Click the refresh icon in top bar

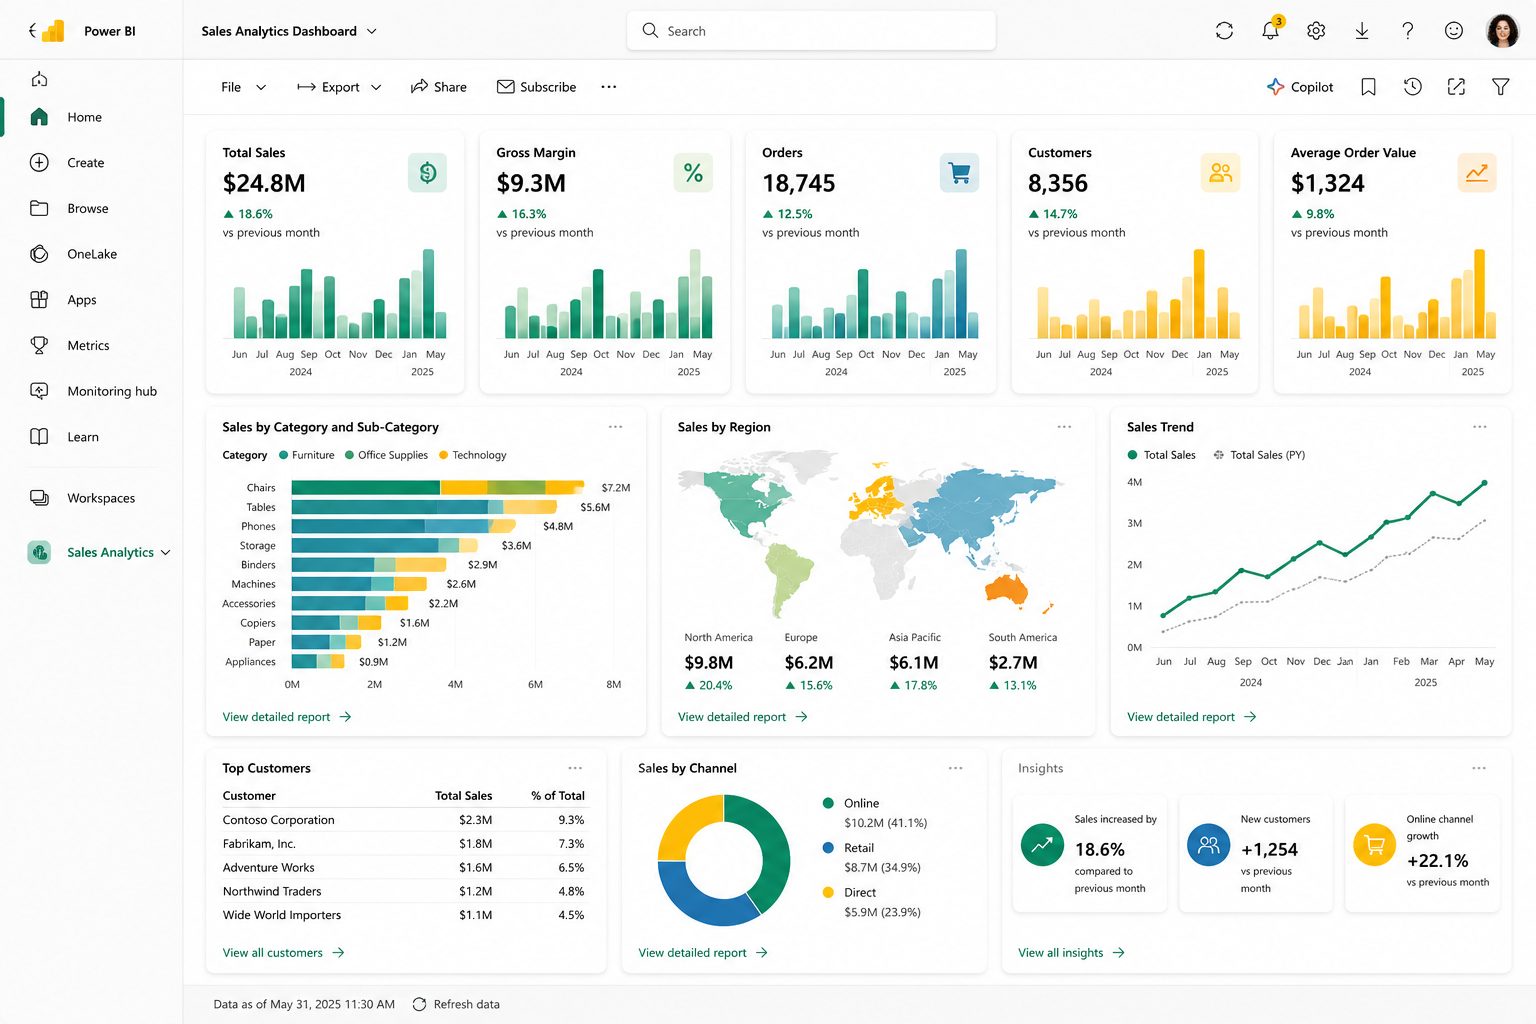tap(1224, 31)
